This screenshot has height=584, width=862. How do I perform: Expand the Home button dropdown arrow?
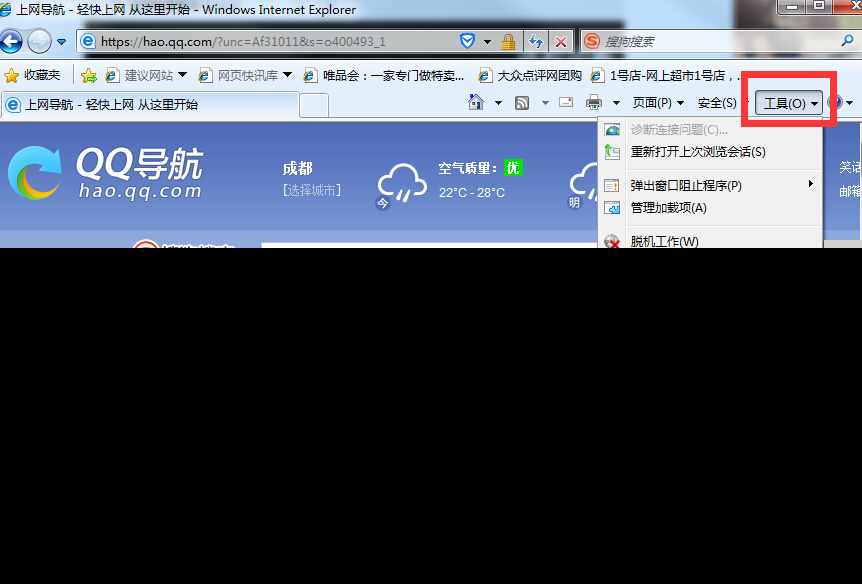(x=498, y=103)
